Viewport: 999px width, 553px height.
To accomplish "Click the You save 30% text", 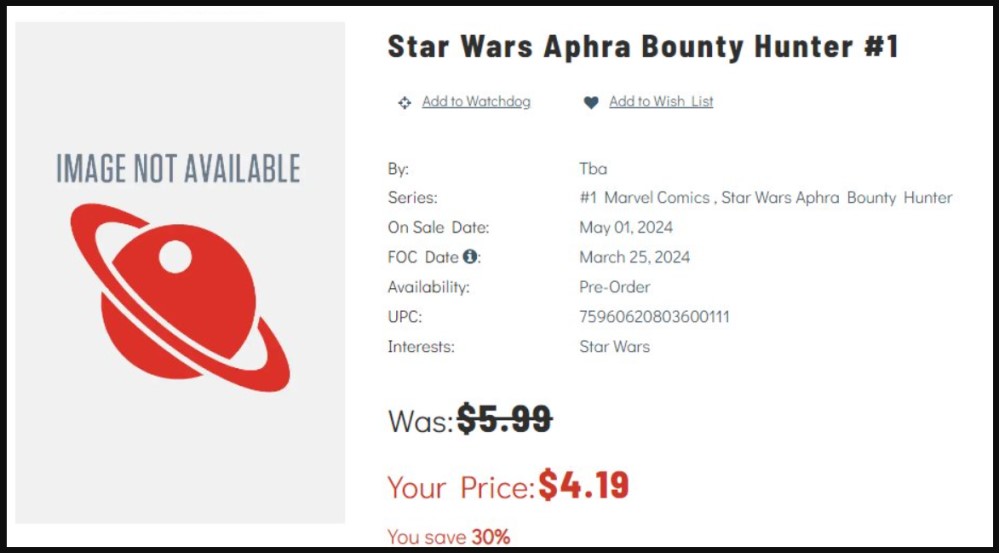I will [448, 537].
